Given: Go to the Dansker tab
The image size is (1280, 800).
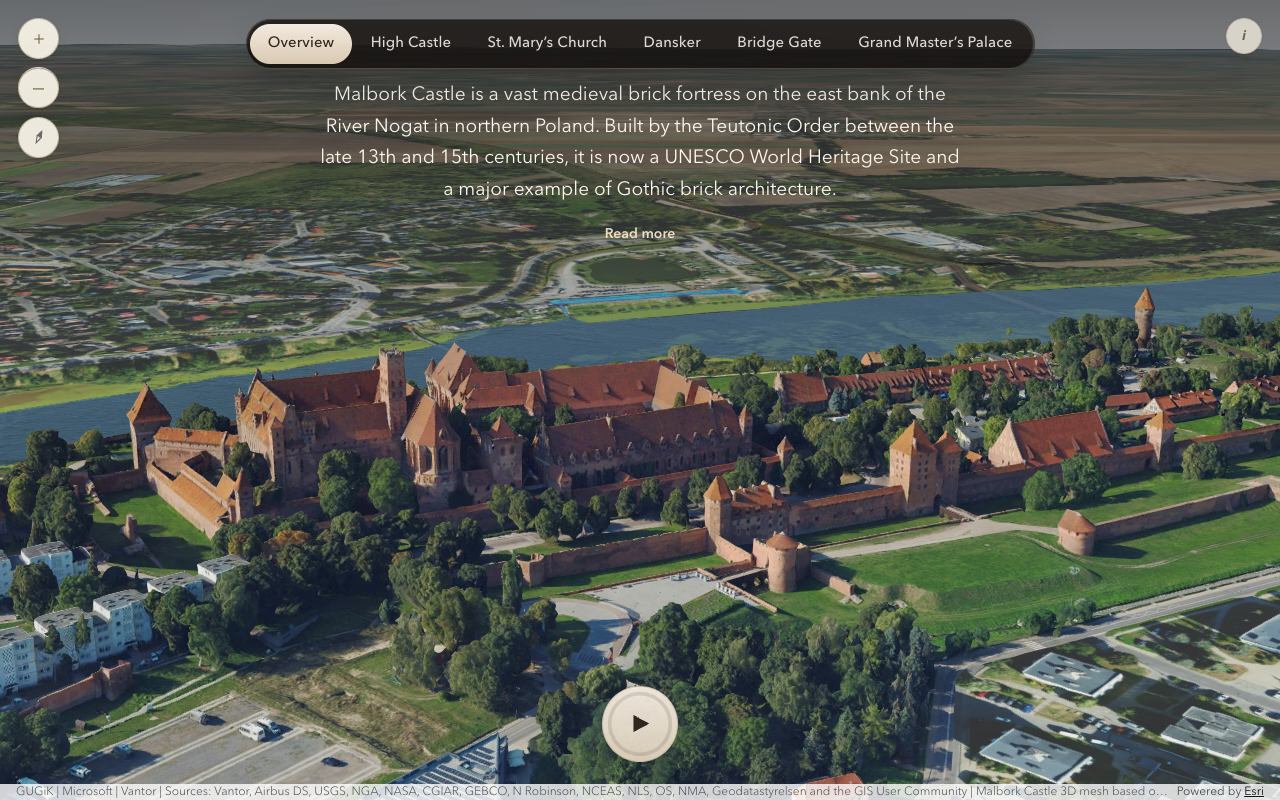Looking at the screenshot, I should pyautogui.click(x=672, y=43).
